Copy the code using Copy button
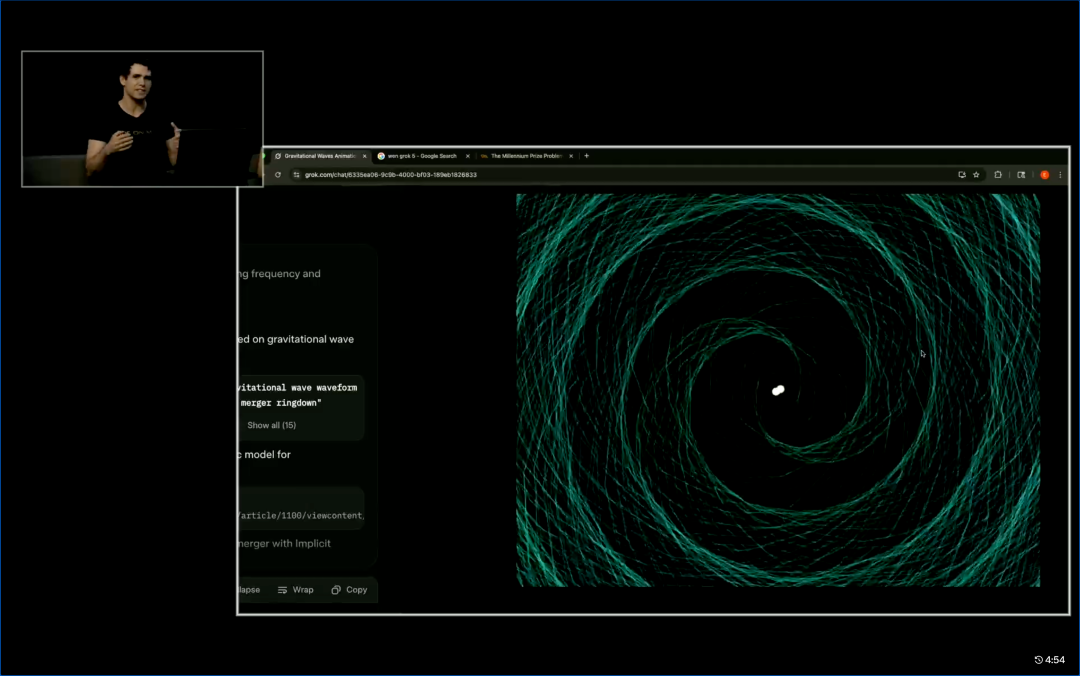1080x676 pixels. tap(349, 590)
